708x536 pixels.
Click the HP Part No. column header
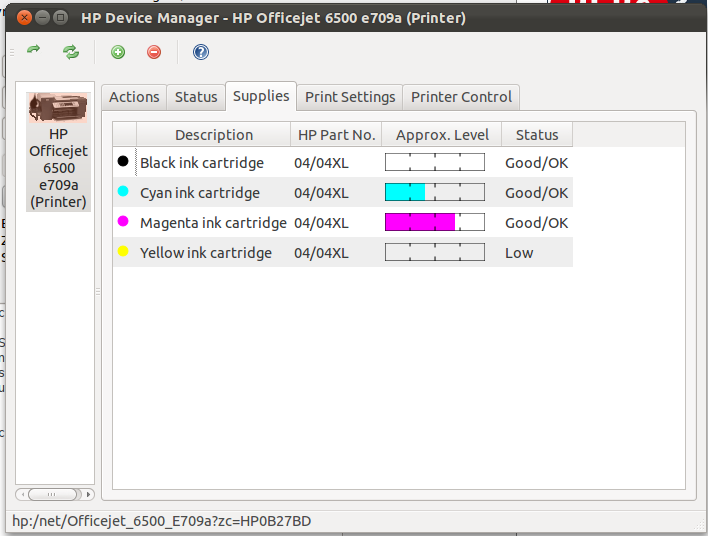point(336,135)
